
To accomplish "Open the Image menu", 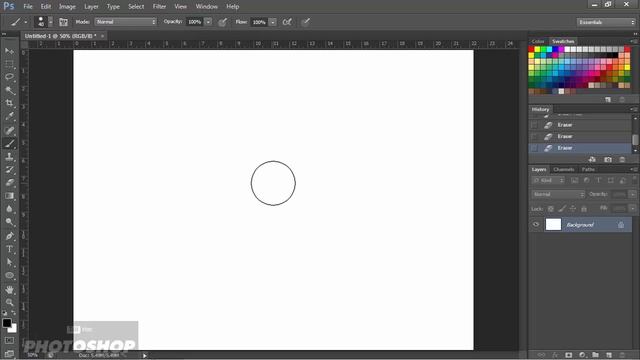I will (67, 7).
